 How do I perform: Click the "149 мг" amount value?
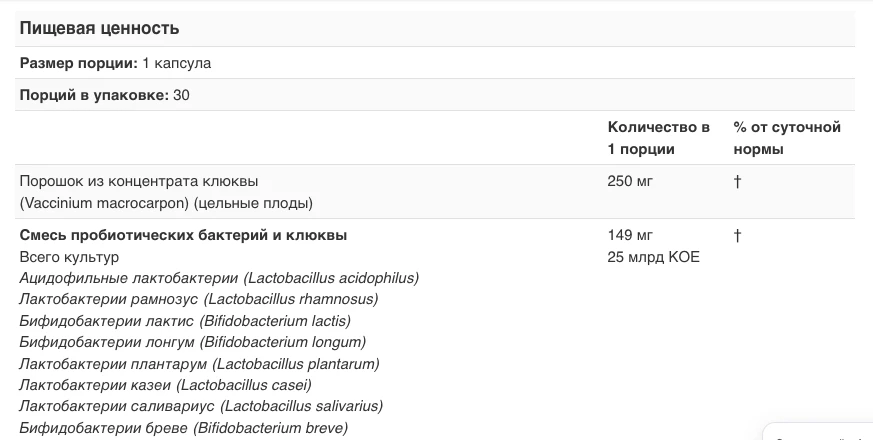point(630,235)
